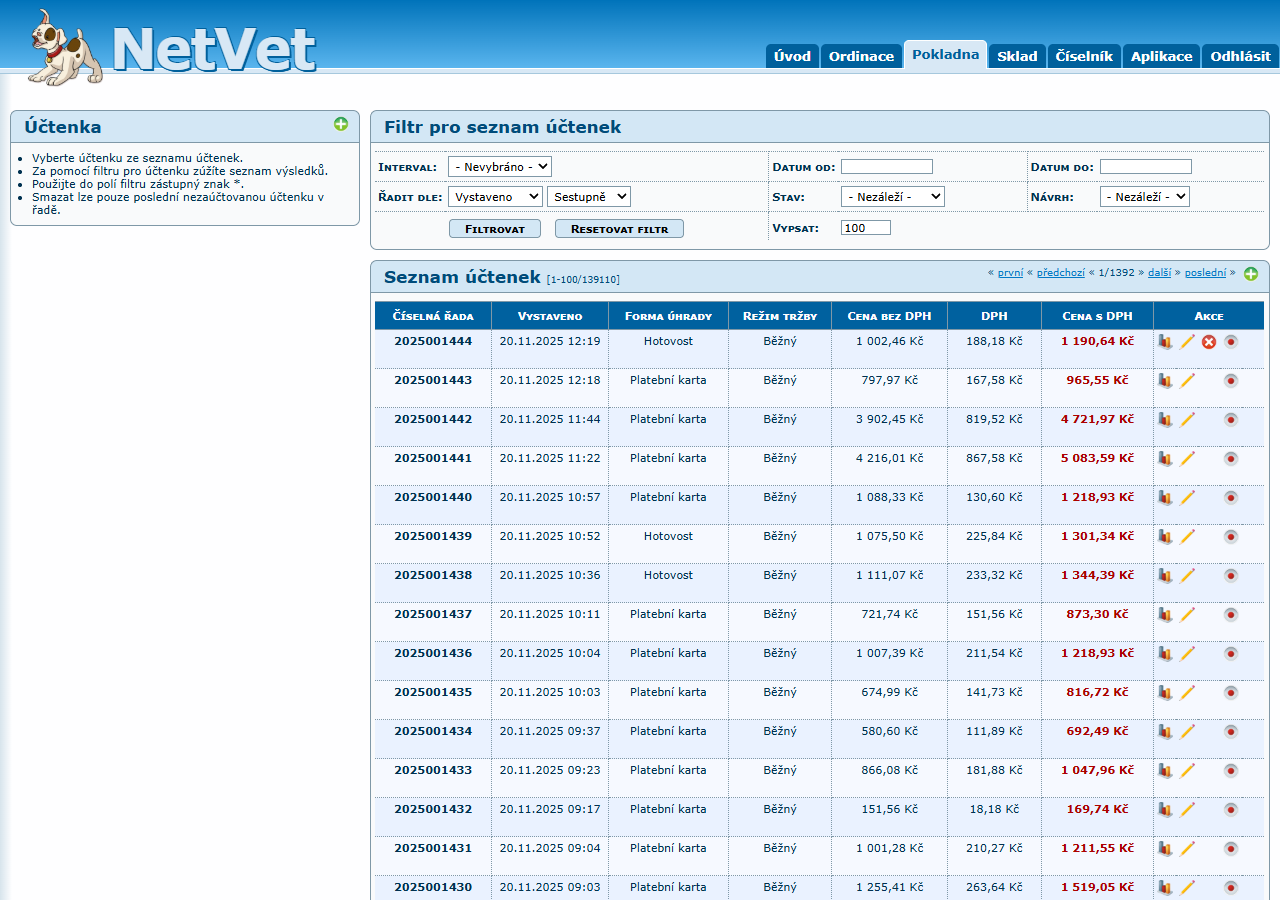Go to další page link
Screen dimensions: 1280x900
coord(1159,272)
